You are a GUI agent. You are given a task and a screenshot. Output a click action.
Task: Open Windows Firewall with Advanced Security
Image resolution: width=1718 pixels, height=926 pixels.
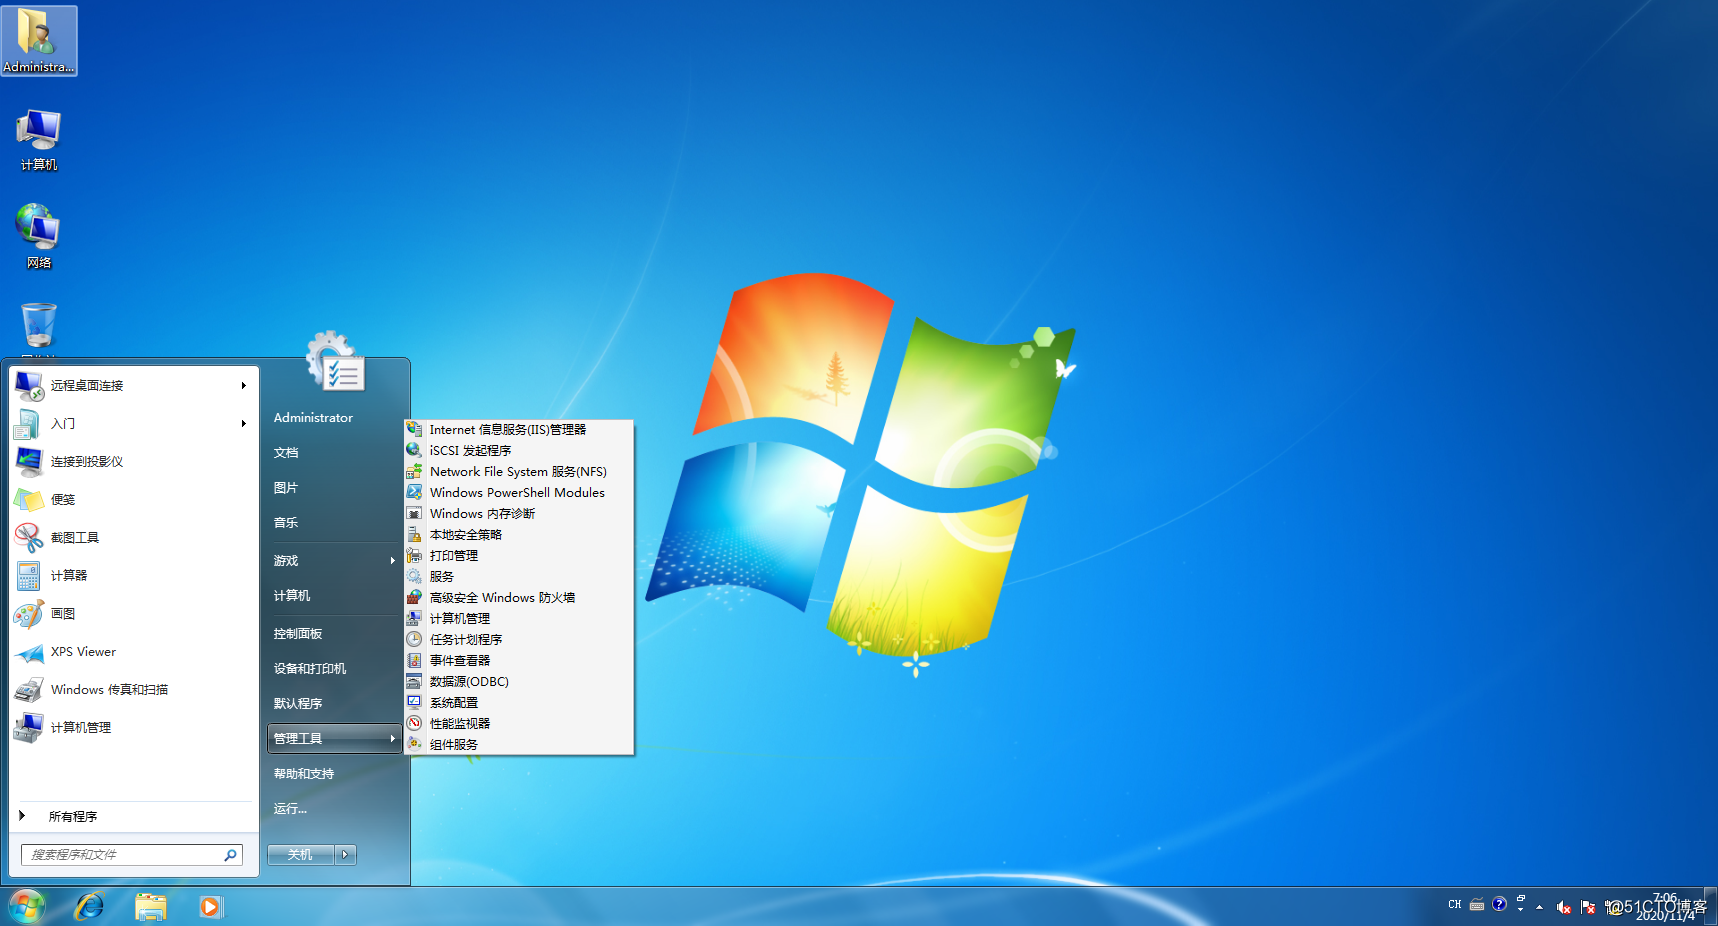(x=519, y=597)
